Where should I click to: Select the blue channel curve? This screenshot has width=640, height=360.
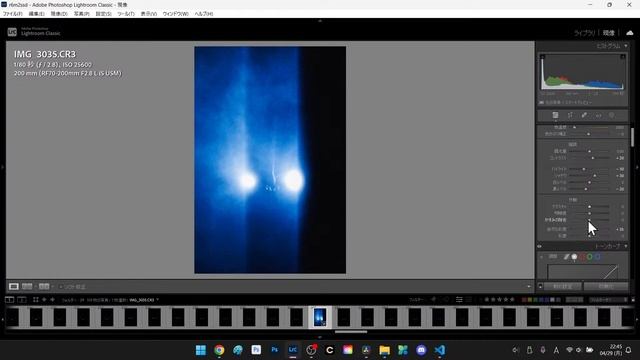coord(598,257)
